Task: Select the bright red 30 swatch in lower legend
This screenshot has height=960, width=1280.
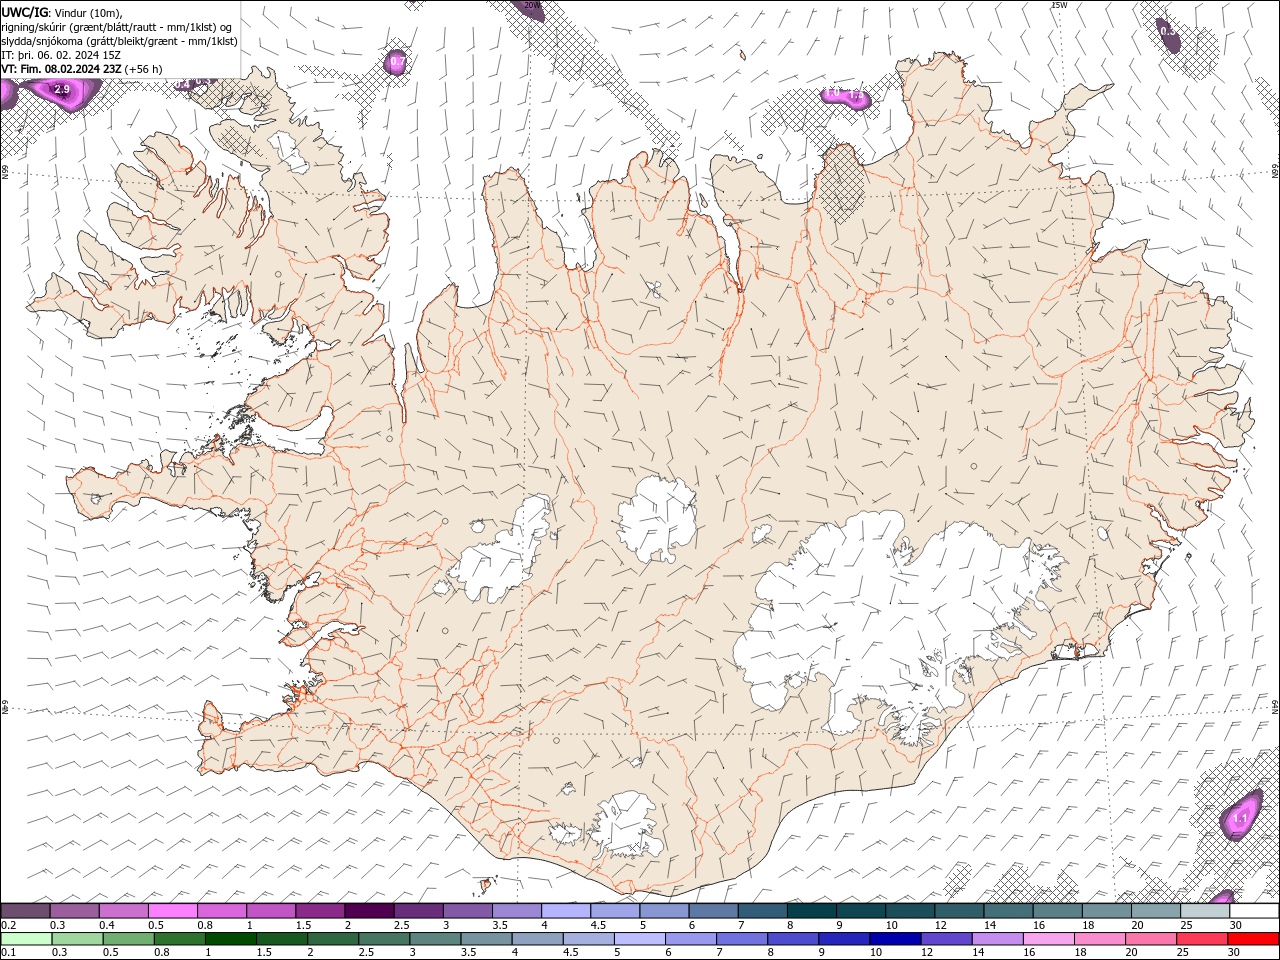Action: (1252, 939)
